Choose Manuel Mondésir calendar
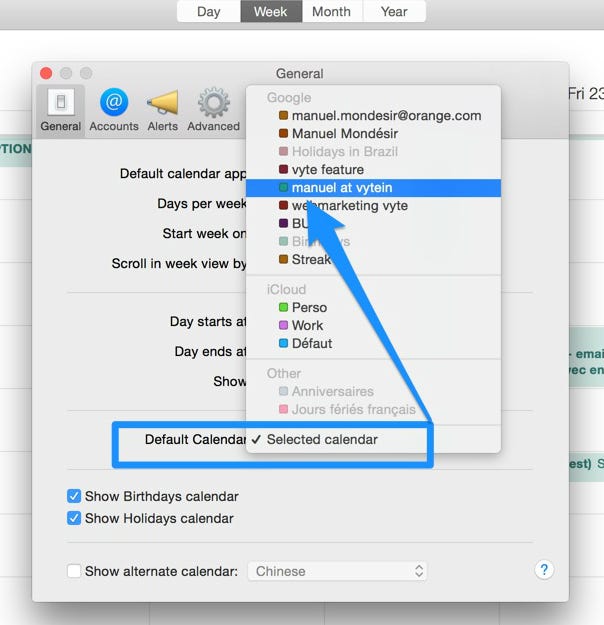 tap(373, 134)
